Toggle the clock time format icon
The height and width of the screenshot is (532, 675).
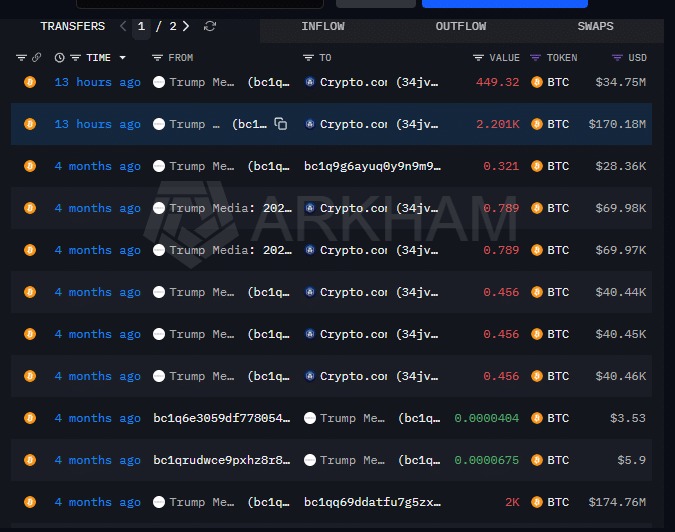click(x=59, y=58)
